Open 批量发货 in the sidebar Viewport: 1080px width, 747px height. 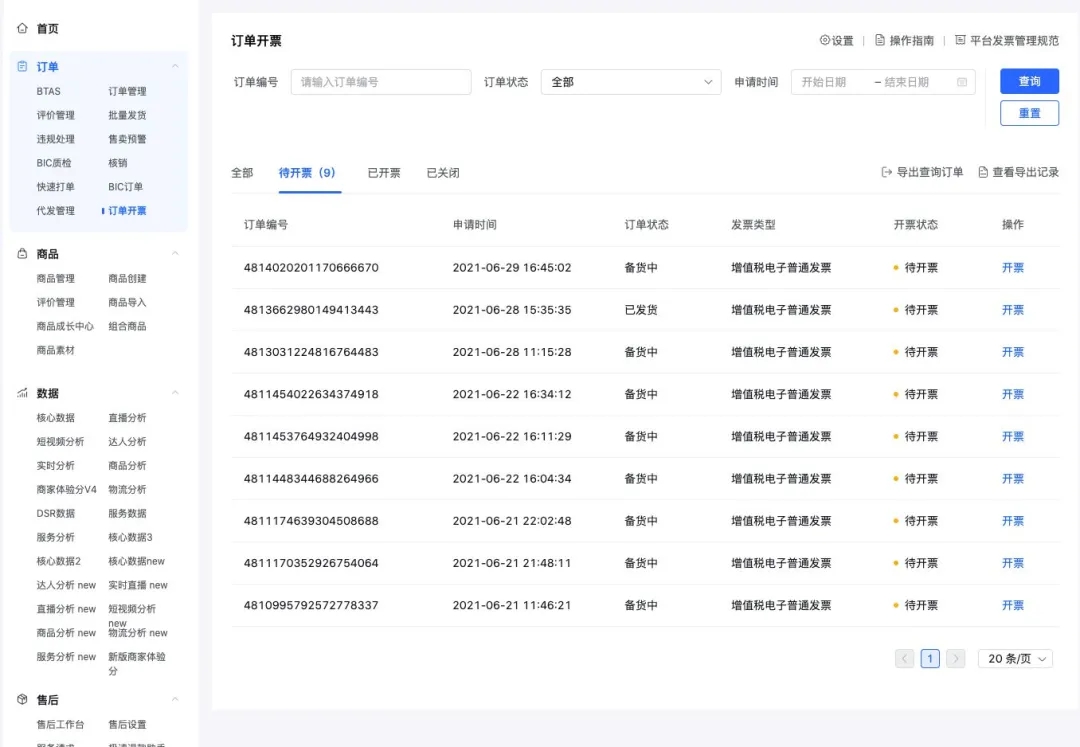127,115
